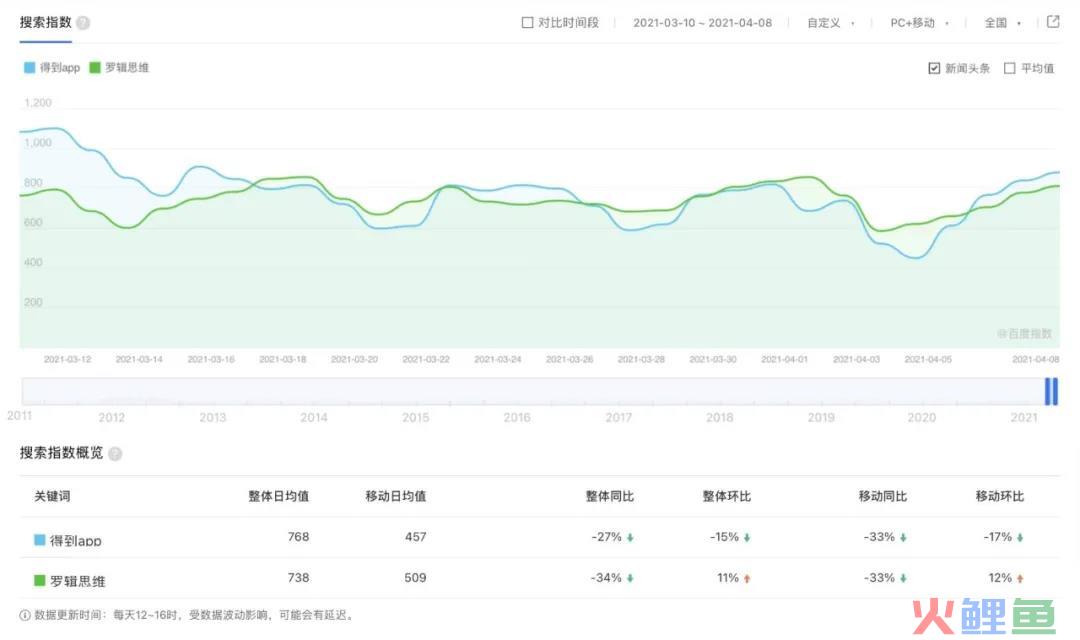This screenshot has height=640, width=1080.
Task: Select the date range 2021-03-10 ~ 2021-04-08
Action: point(703,23)
